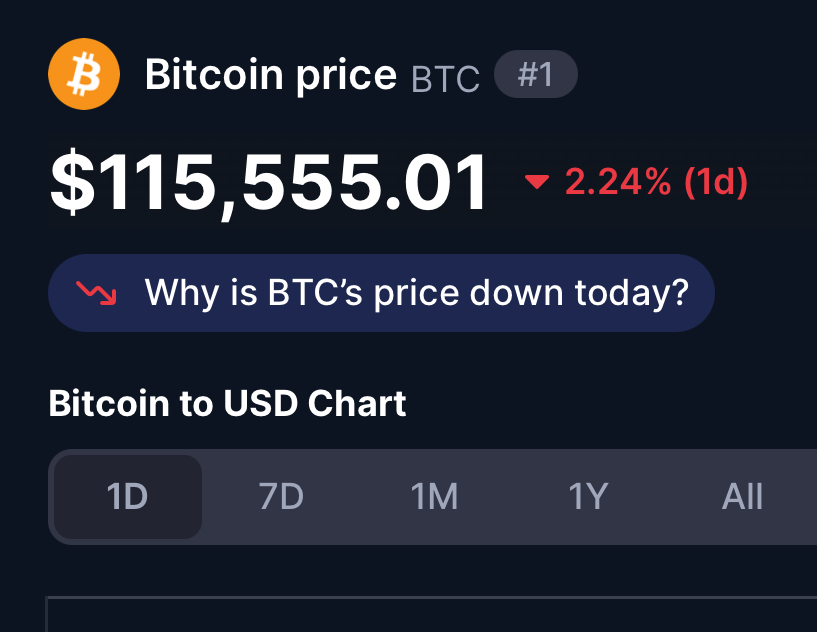This screenshot has width=817, height=632.
Task: Click the 2.24% daily change figure
Action: pyautogui.click(x=618, y=182)
